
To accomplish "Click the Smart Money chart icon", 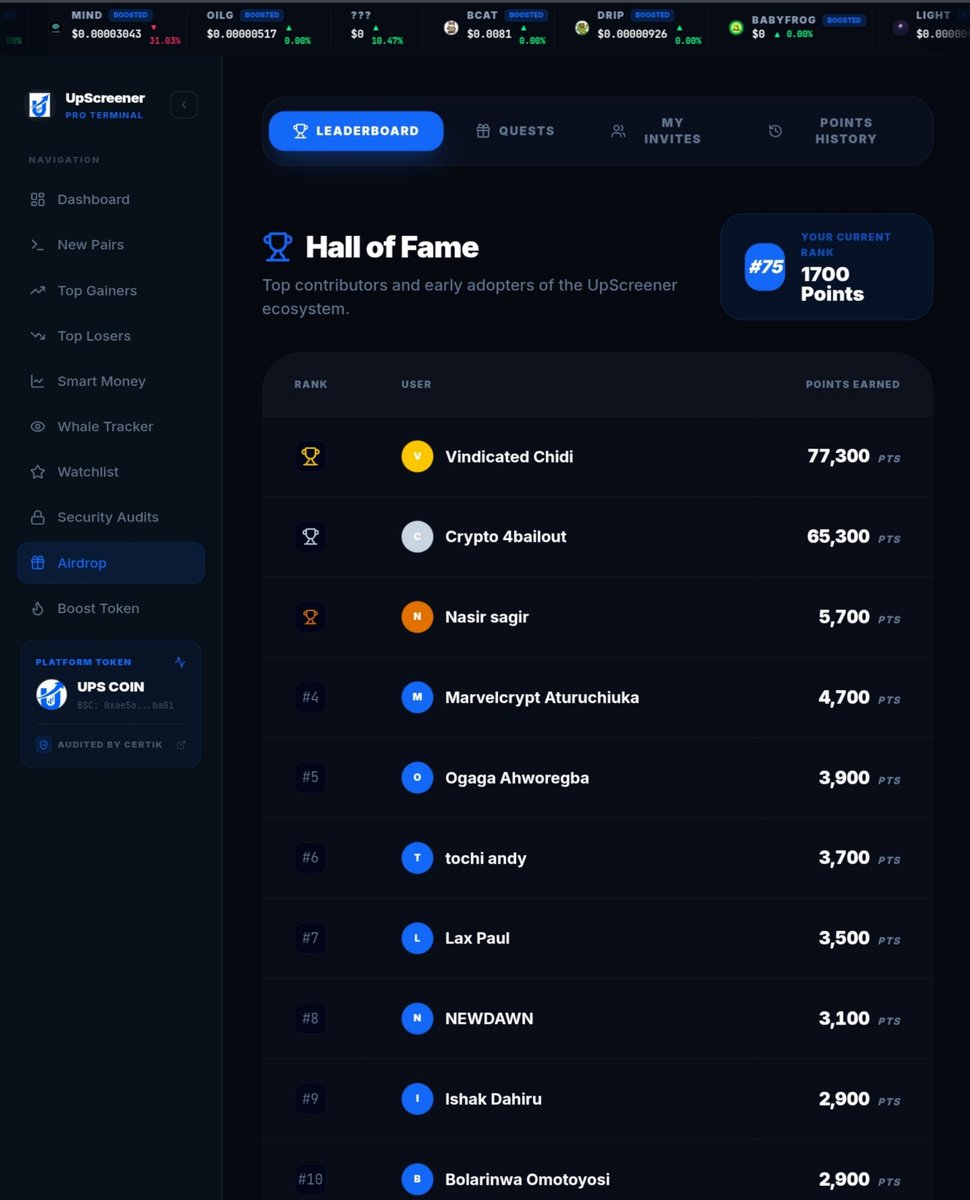I will point(38,381).
